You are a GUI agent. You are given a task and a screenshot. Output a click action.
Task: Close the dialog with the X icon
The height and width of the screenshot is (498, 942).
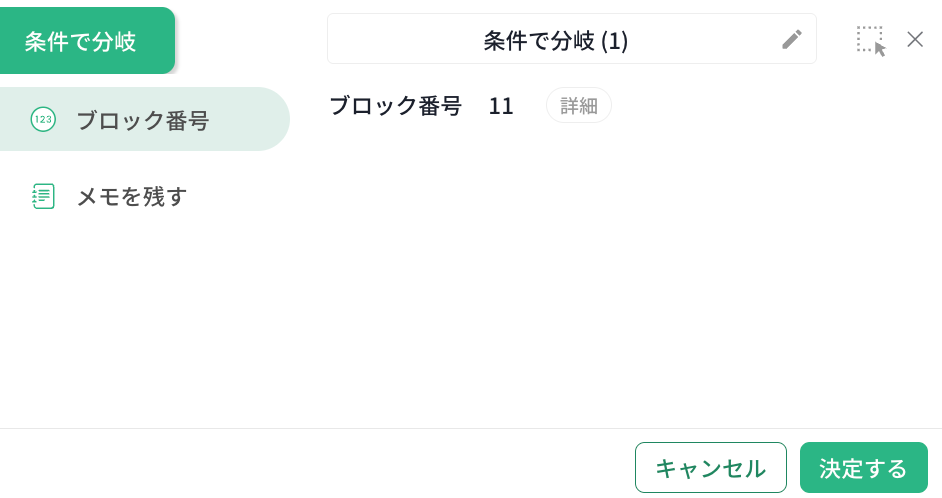pos(915,40)
